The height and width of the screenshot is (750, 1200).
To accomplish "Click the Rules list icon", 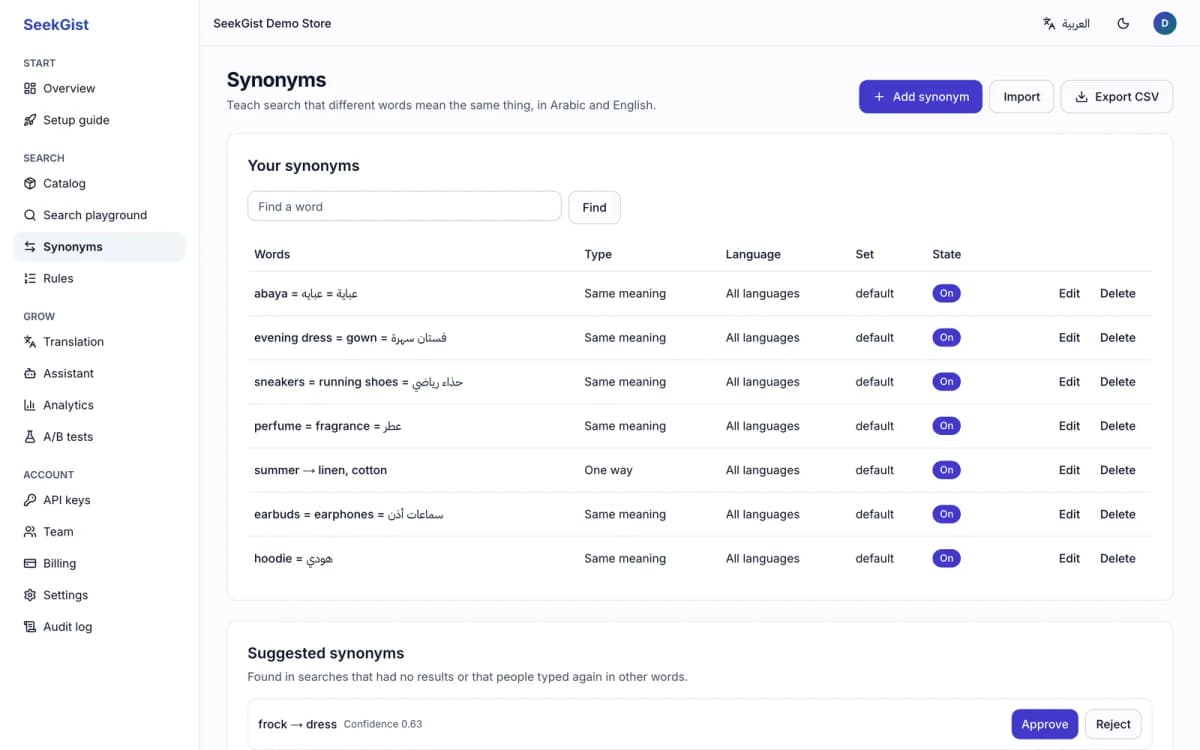I will coord(30,278).
